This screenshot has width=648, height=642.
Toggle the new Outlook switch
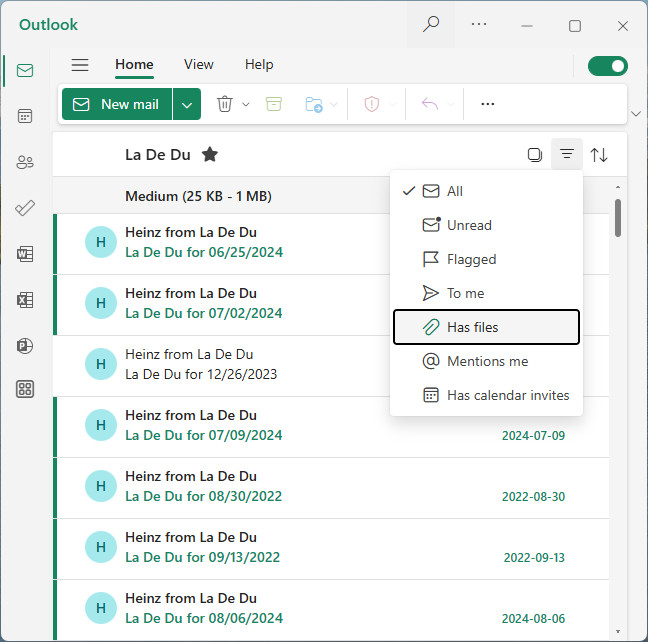608,66
